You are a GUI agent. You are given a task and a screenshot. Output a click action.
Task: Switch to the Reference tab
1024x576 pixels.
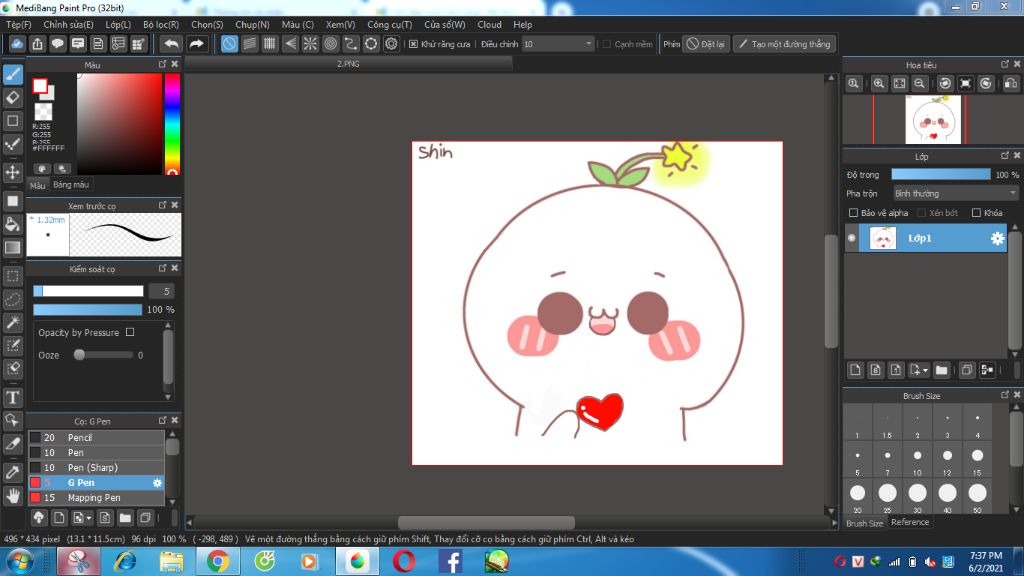click(x=910, y=522)
